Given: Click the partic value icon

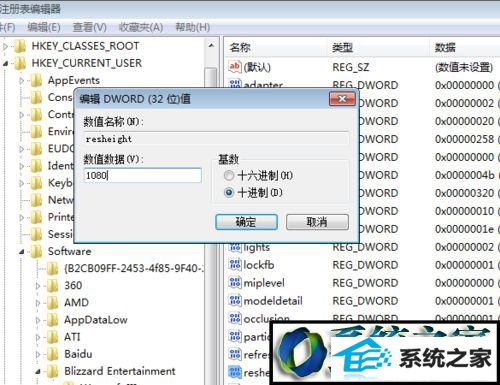Looking at the screenshot, I should pyautogui.click(x=235, y=337).
